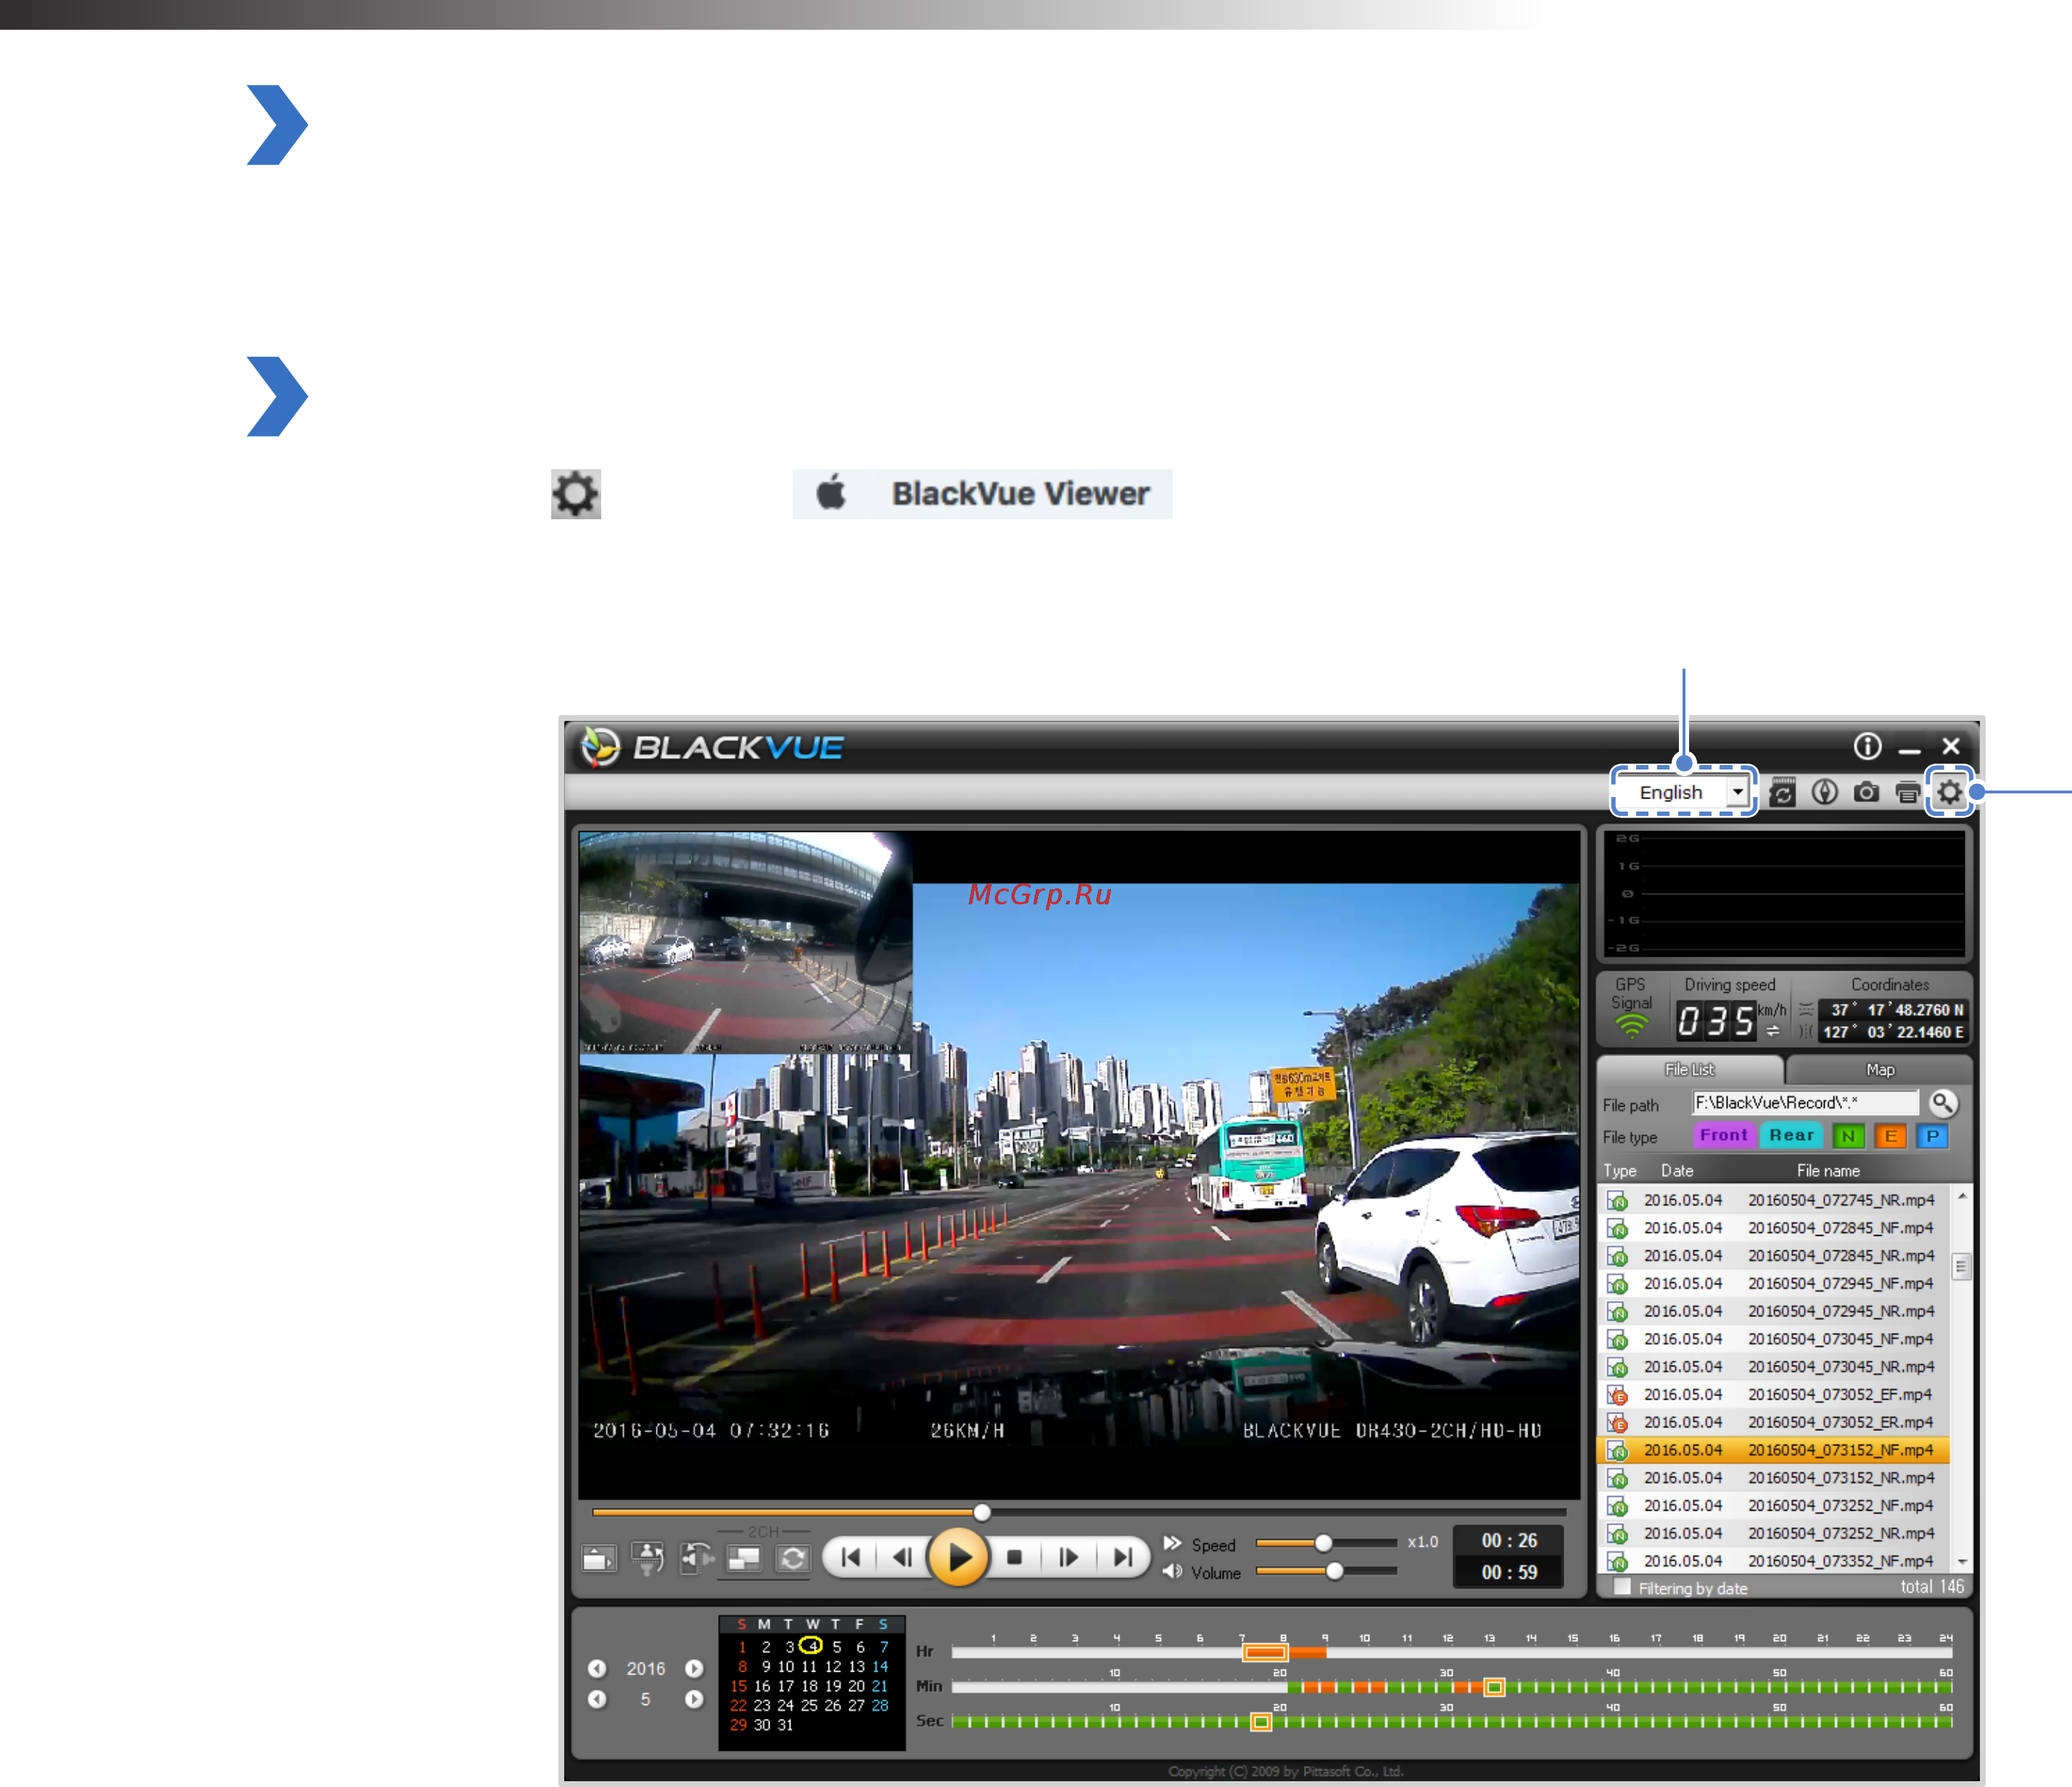Screen dimensions: 2072x1787
Task: Open the English language dropdown
Action: pyautogui.click(x=1683, y=792)
